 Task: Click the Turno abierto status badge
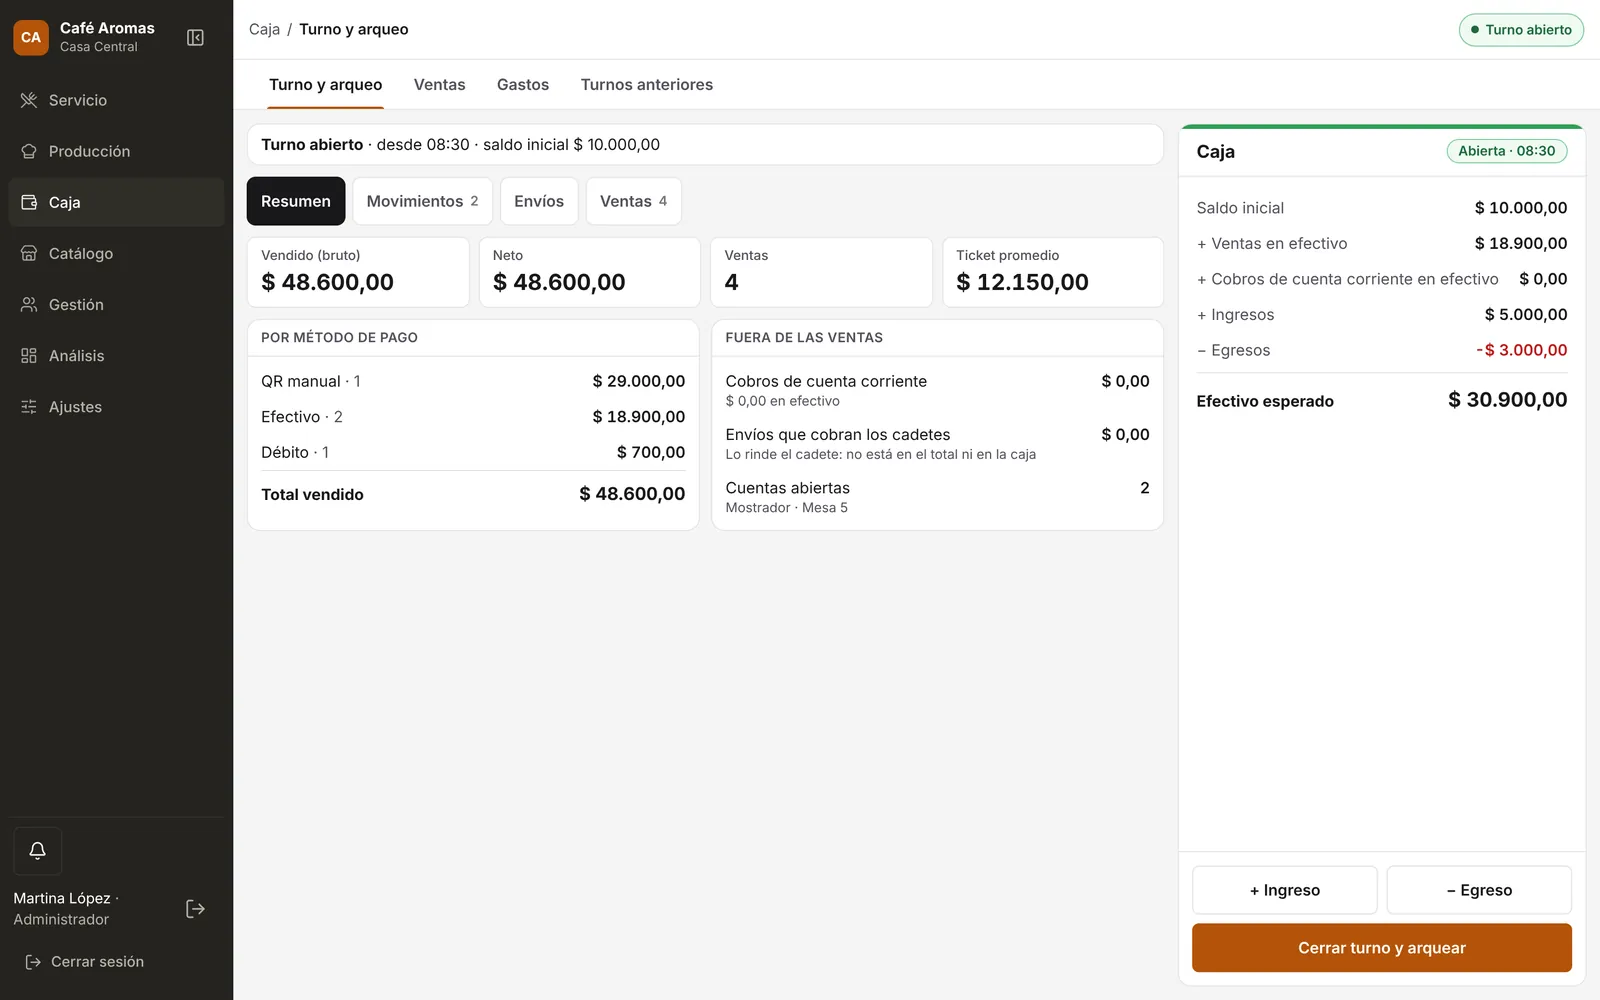pyautogui.click(x=1521, y=30)
